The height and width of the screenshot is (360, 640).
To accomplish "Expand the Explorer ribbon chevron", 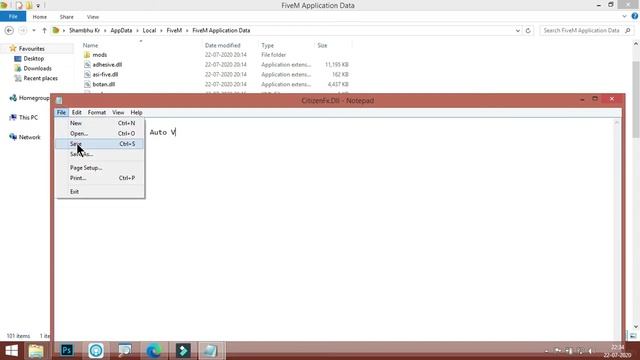I will click(x=624, y=16).
